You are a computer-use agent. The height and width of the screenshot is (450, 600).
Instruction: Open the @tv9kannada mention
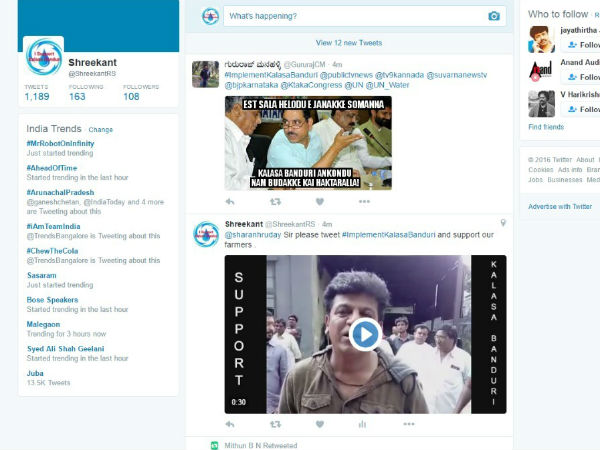coord(399,75)
